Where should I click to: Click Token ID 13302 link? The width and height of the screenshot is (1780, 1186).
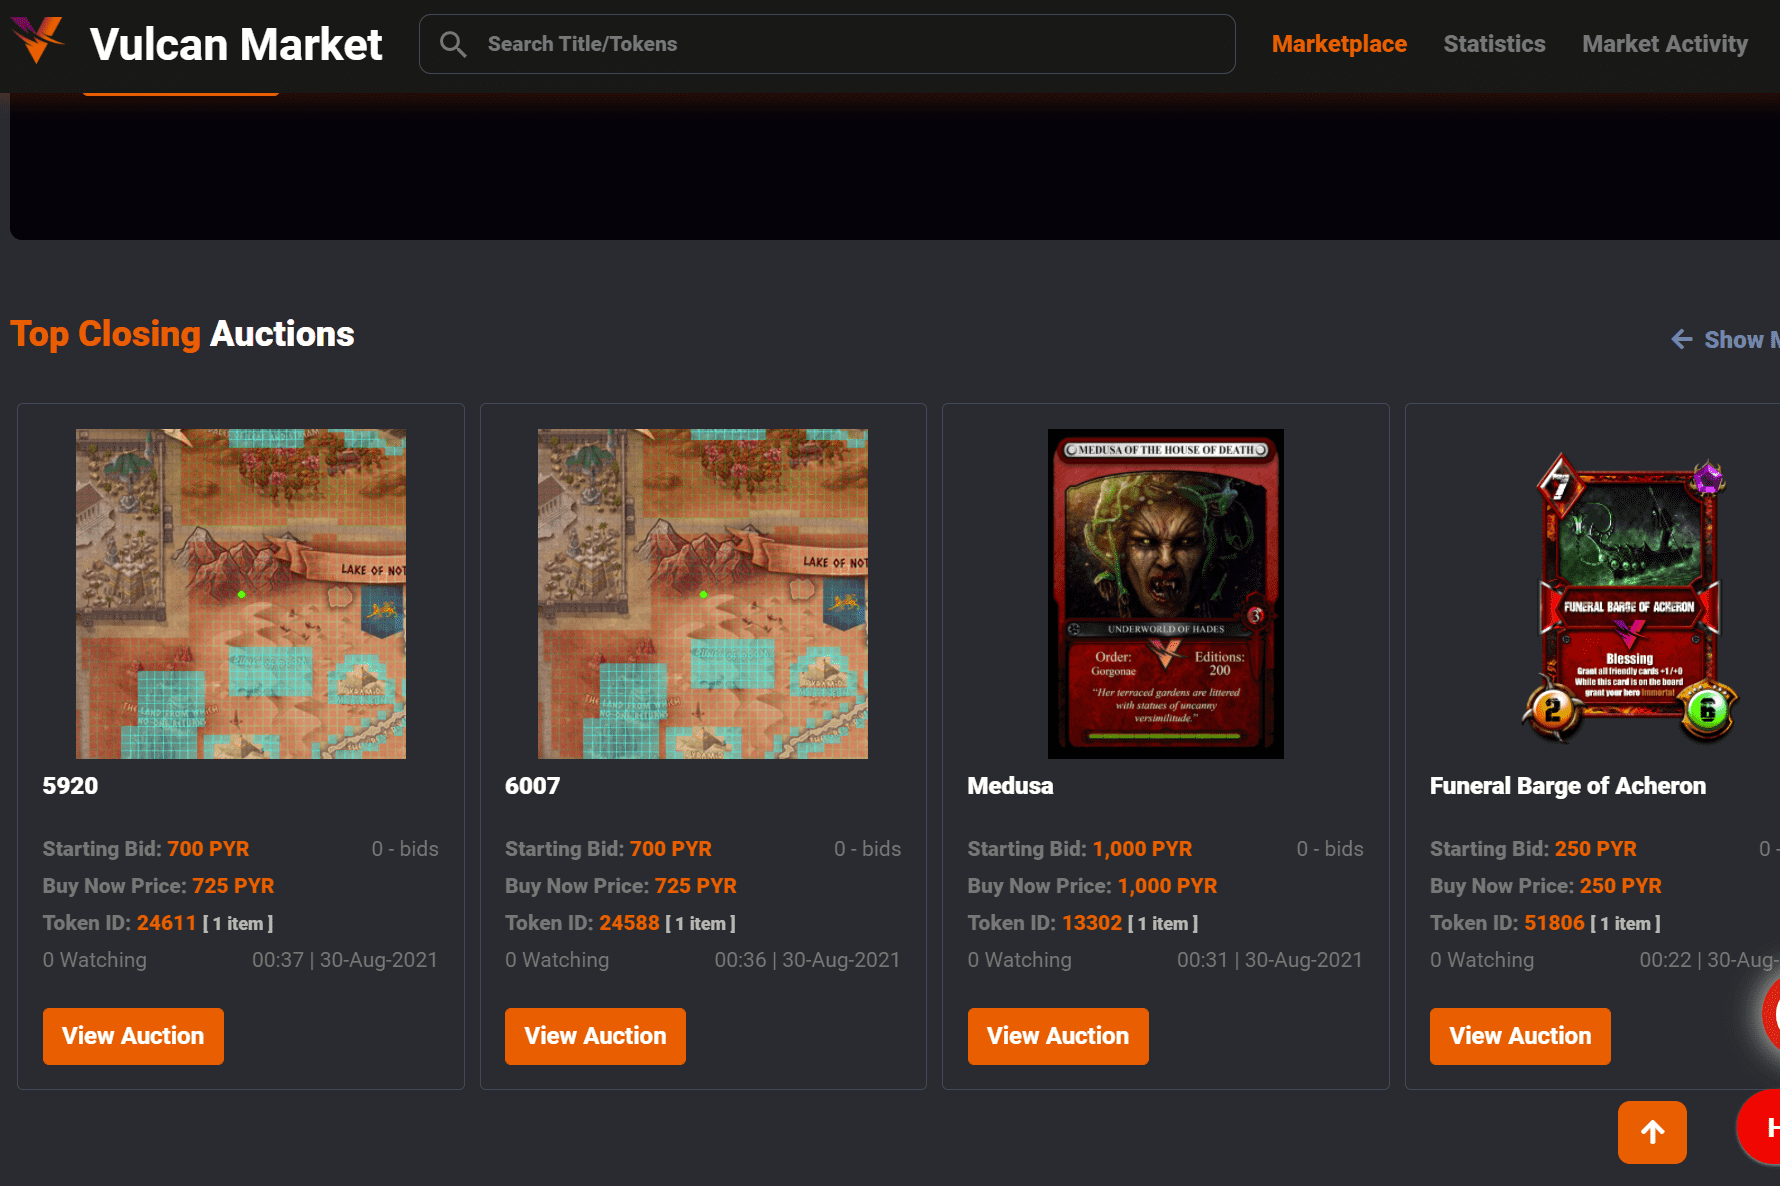(1090, 922)
